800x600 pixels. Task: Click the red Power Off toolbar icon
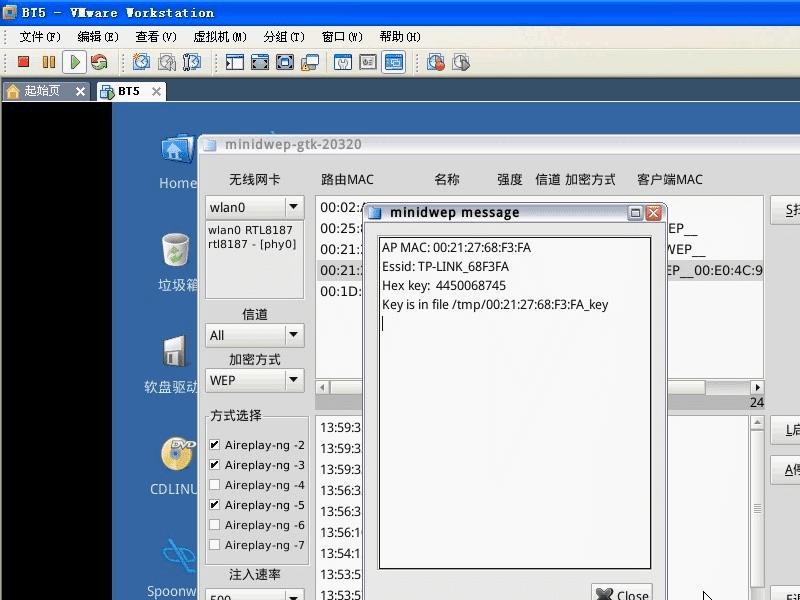(23, 62)
